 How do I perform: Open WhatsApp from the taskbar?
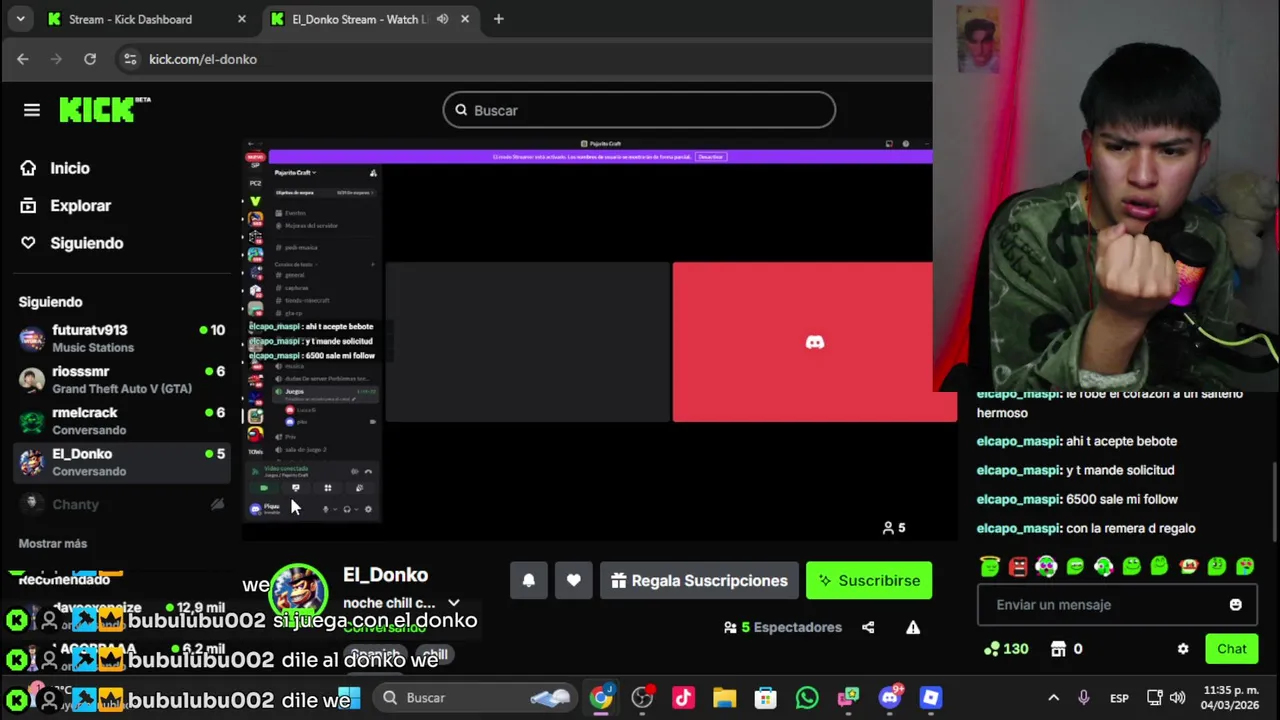[x=807, y=698]
